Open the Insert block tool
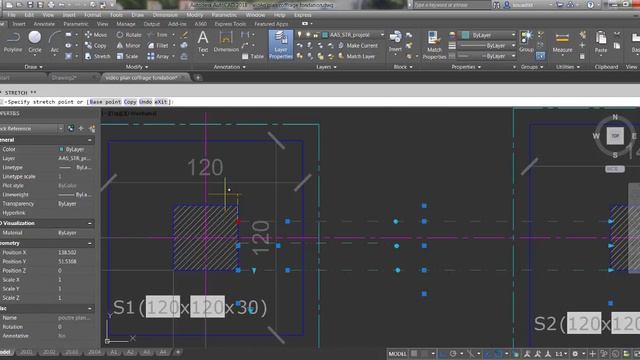640x360 pixels. pyautogui.click(x=395, y=42)
